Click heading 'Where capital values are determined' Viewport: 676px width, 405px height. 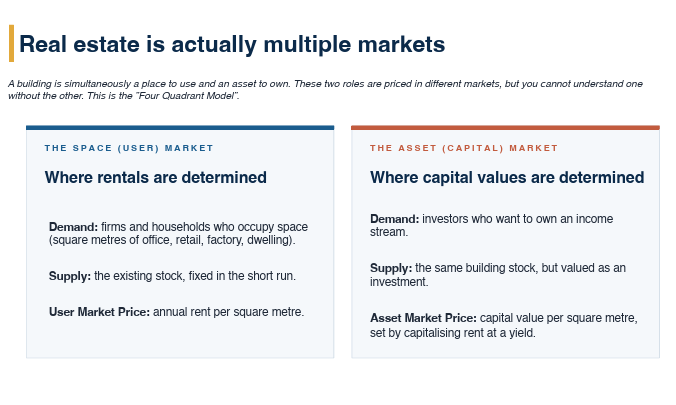507,177
